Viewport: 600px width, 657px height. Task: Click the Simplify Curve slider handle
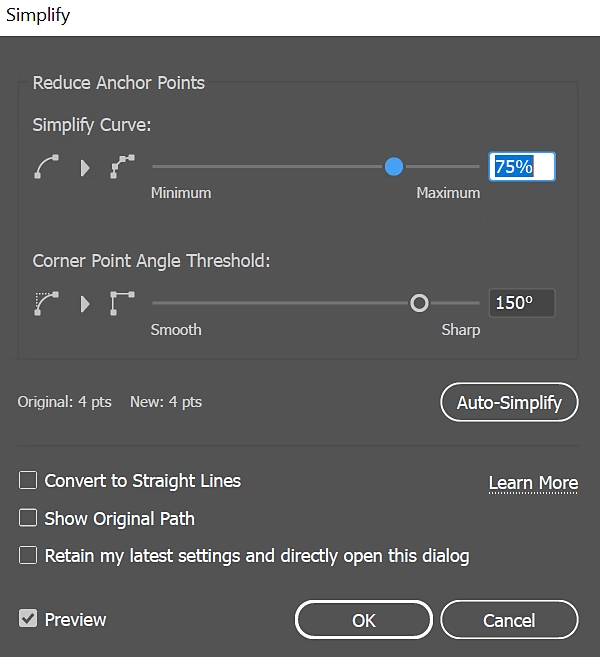pyautogui.click(x=394, y=166)
